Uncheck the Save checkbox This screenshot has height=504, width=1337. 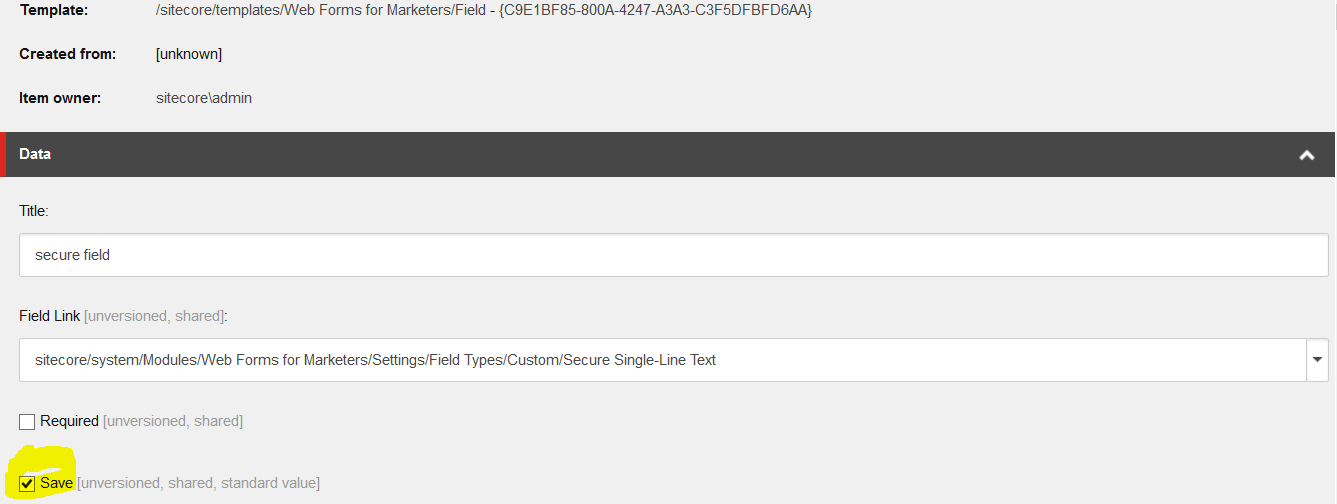27,484
